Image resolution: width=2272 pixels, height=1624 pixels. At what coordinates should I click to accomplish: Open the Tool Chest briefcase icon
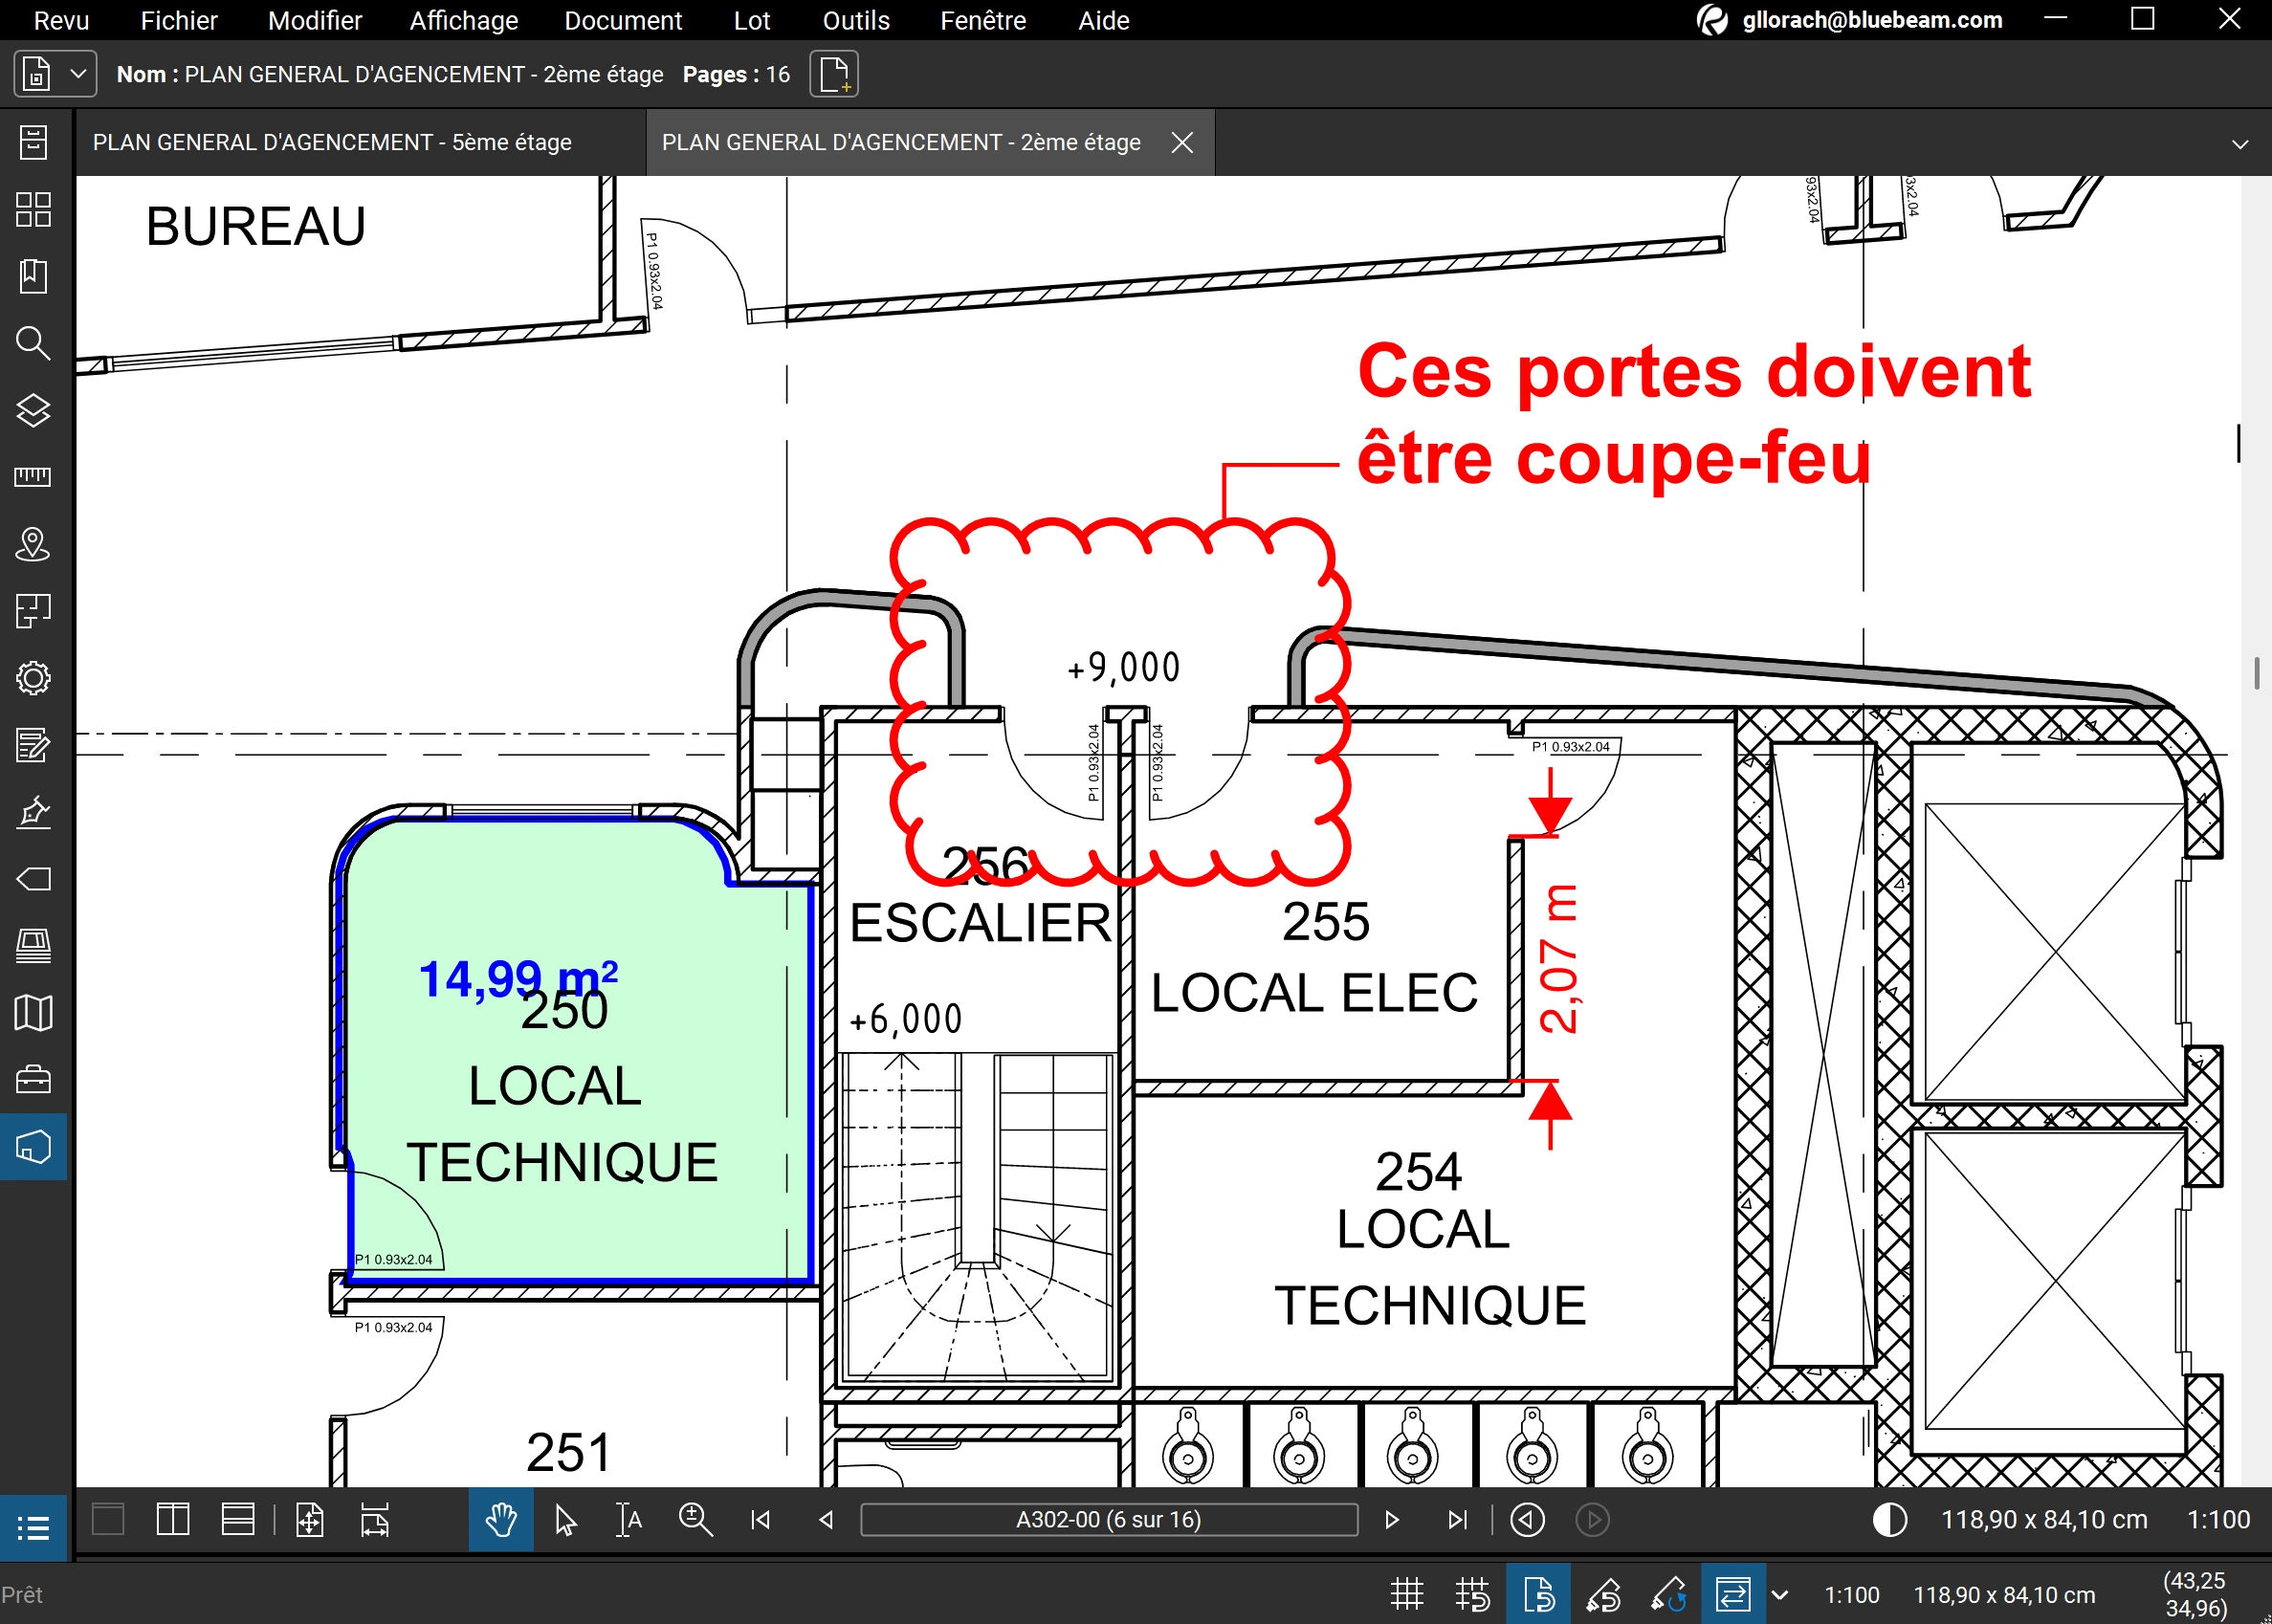(33, 1080)
